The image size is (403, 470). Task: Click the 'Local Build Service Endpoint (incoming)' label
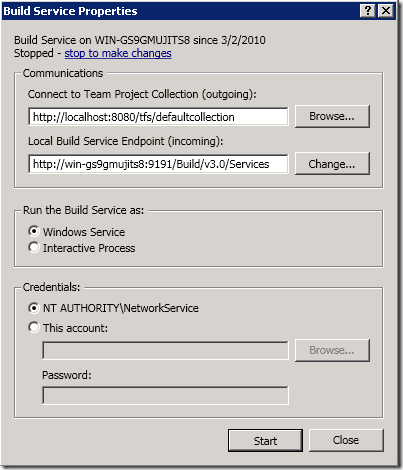coord(126,141)
